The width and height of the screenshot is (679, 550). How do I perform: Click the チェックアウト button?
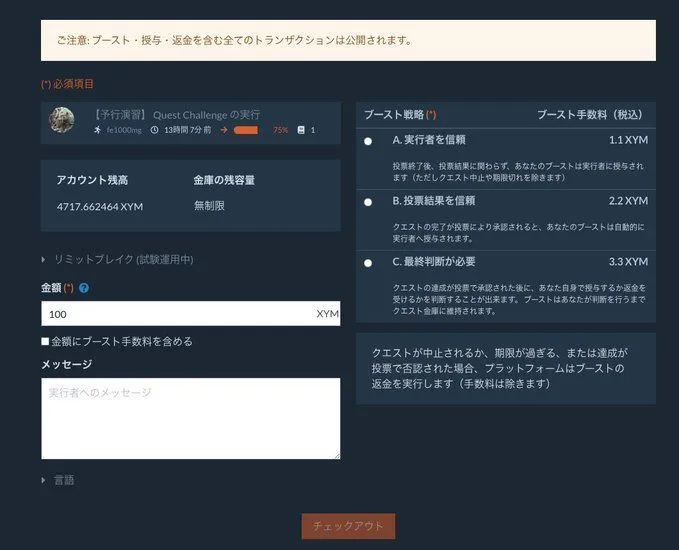point(348,526)
